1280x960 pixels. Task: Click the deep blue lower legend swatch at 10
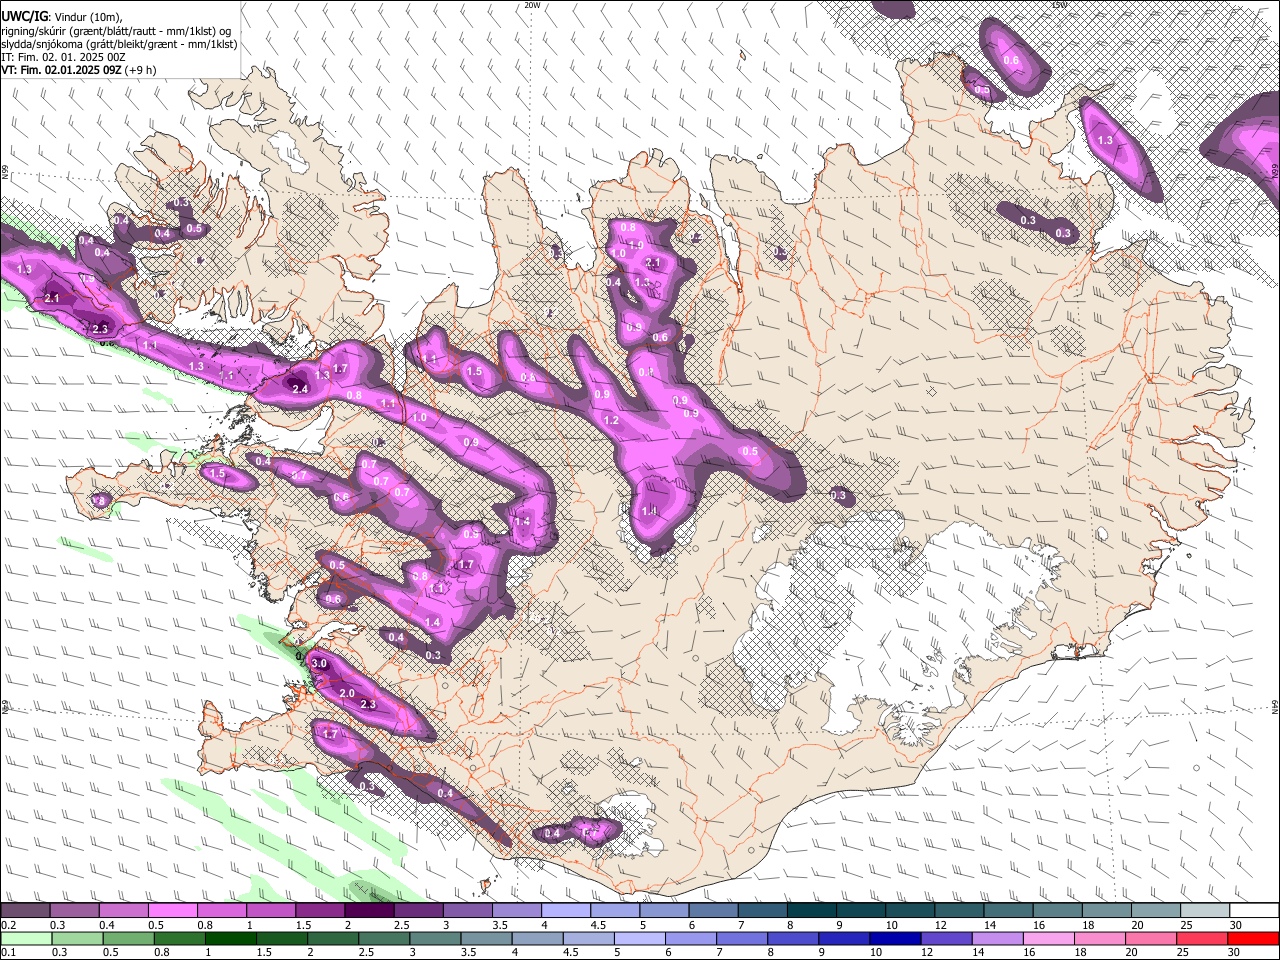895,938
